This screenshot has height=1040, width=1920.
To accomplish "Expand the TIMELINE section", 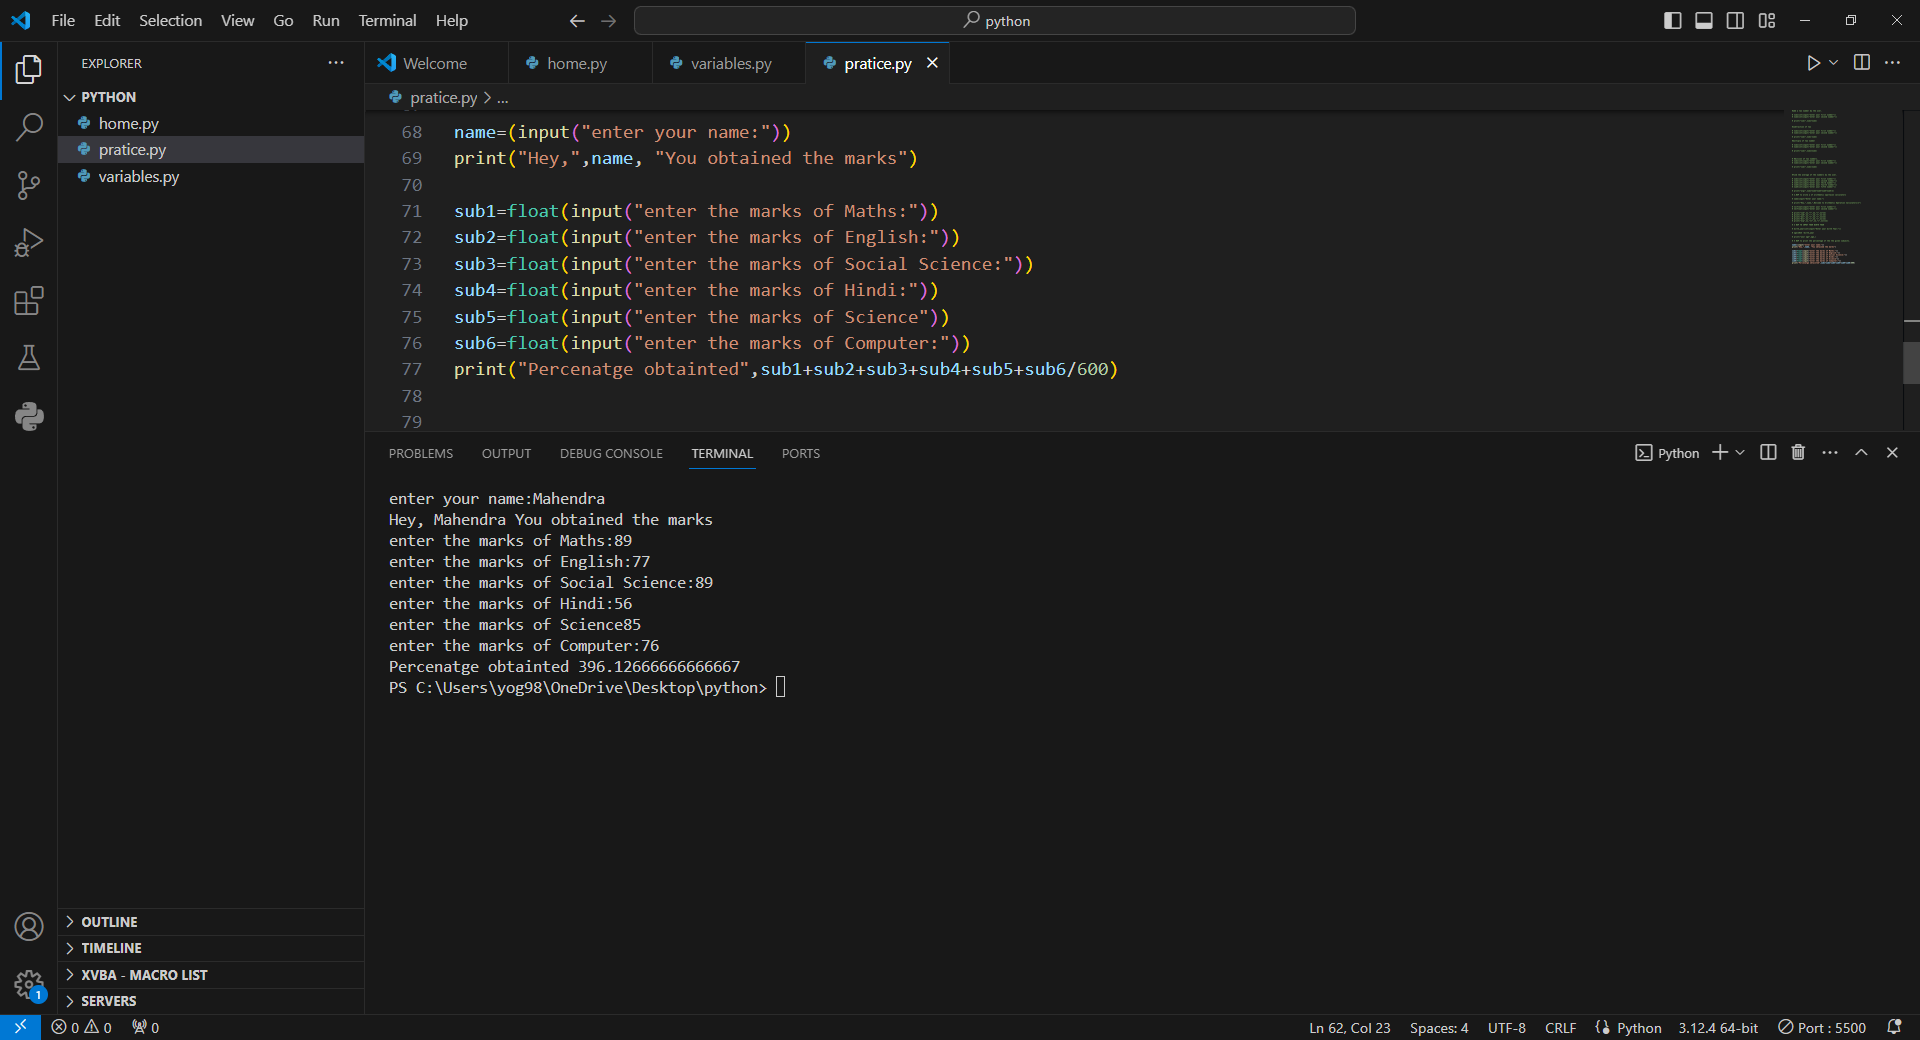I will coord(211,948).
